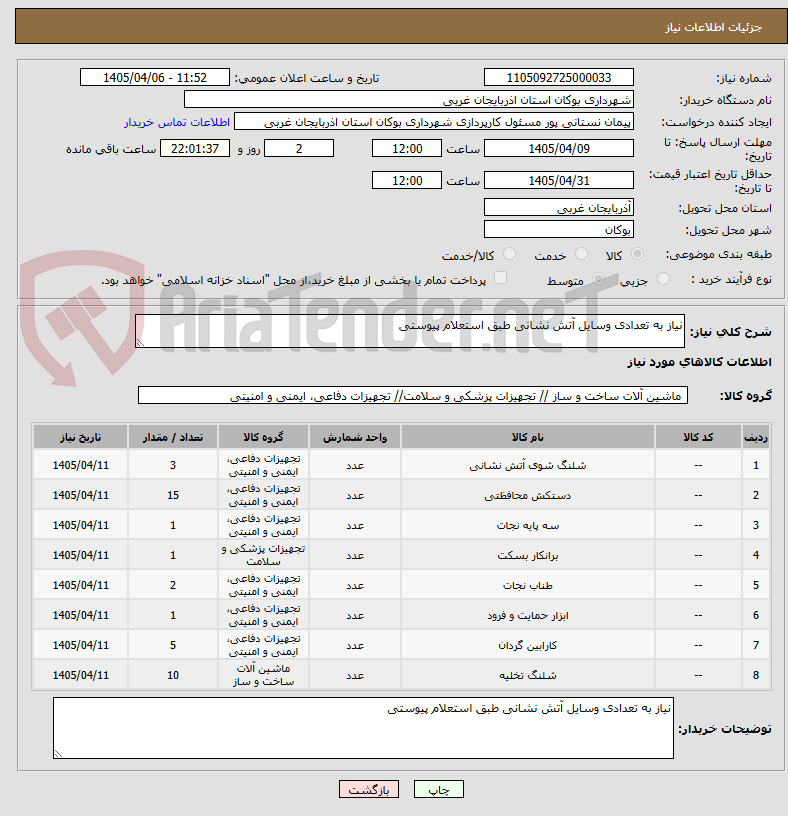This screenshot has width=788, height=816.
Task: Open the اطلاعات تماس خریدار link
Action: (177, 122)
